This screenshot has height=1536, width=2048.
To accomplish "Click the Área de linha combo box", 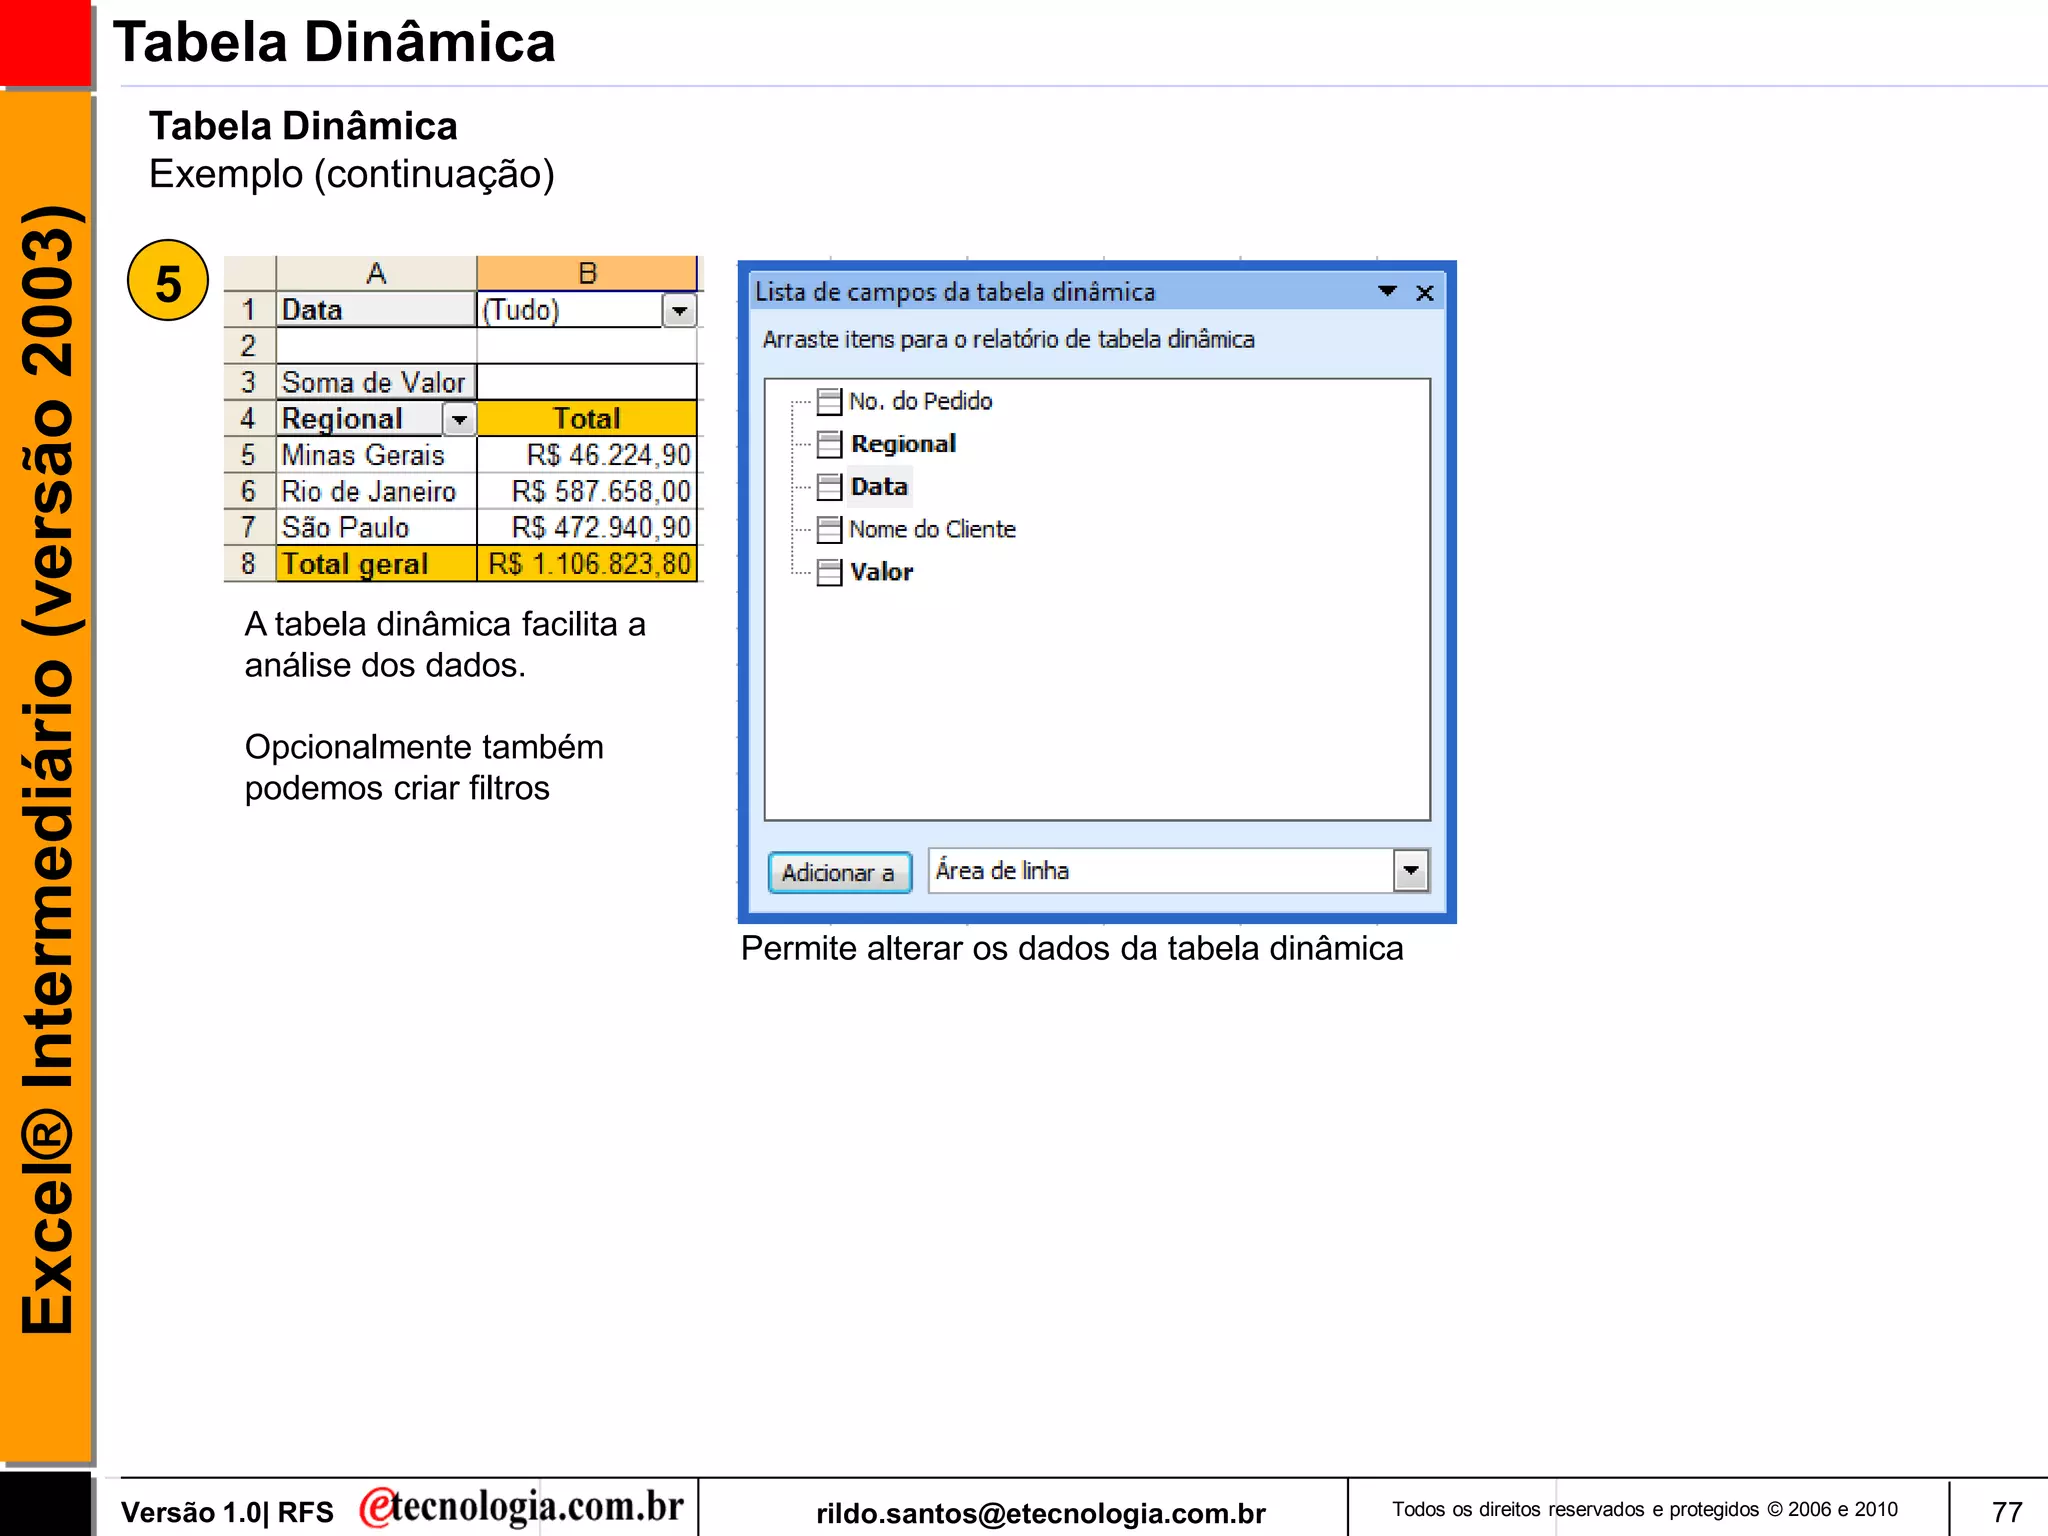I will click(x=1178, y=871).
